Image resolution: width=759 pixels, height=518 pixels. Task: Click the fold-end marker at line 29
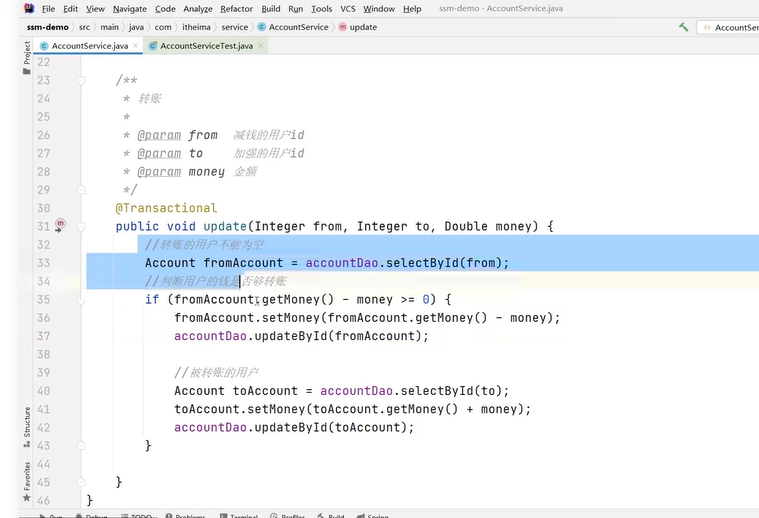click(x=81, y=190)
